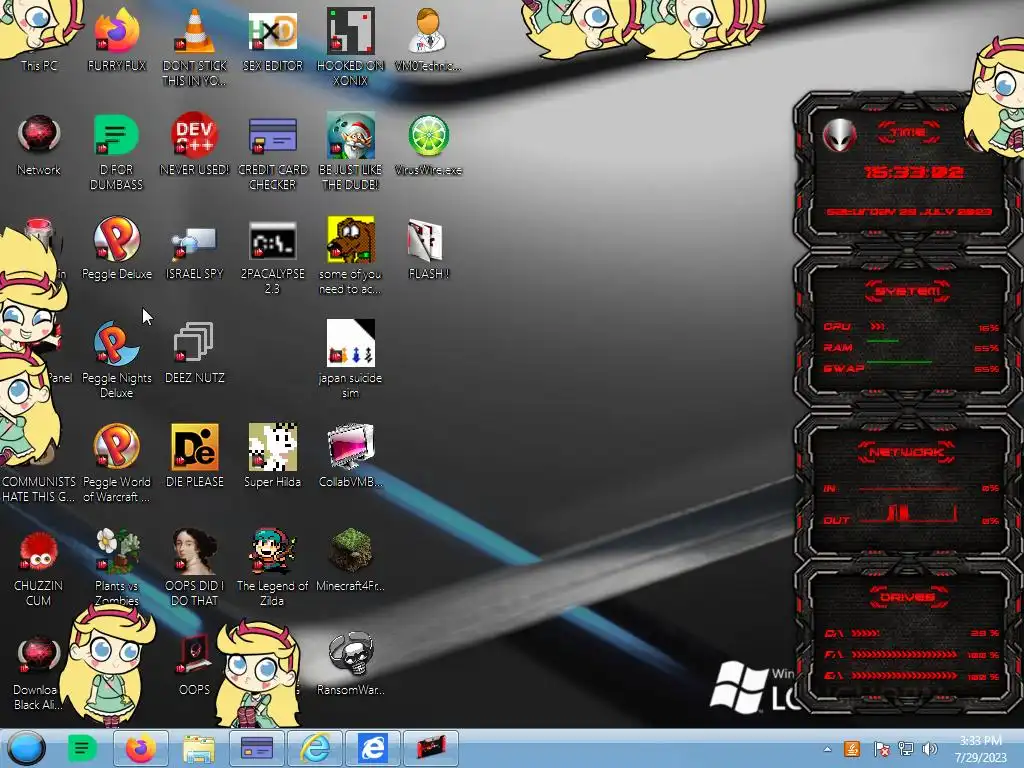
Task: Show hidden tray icons arrow
Action: click(x=827, y=749)
